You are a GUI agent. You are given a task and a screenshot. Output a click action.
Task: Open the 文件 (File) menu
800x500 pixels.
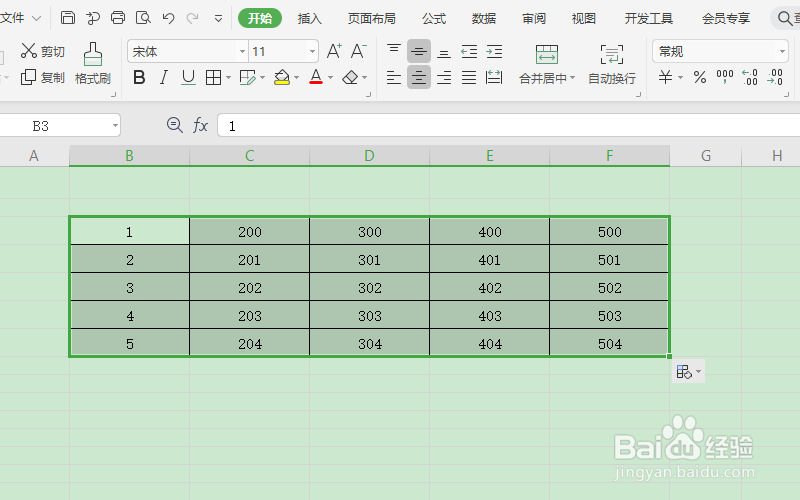[x=19, y=18]
